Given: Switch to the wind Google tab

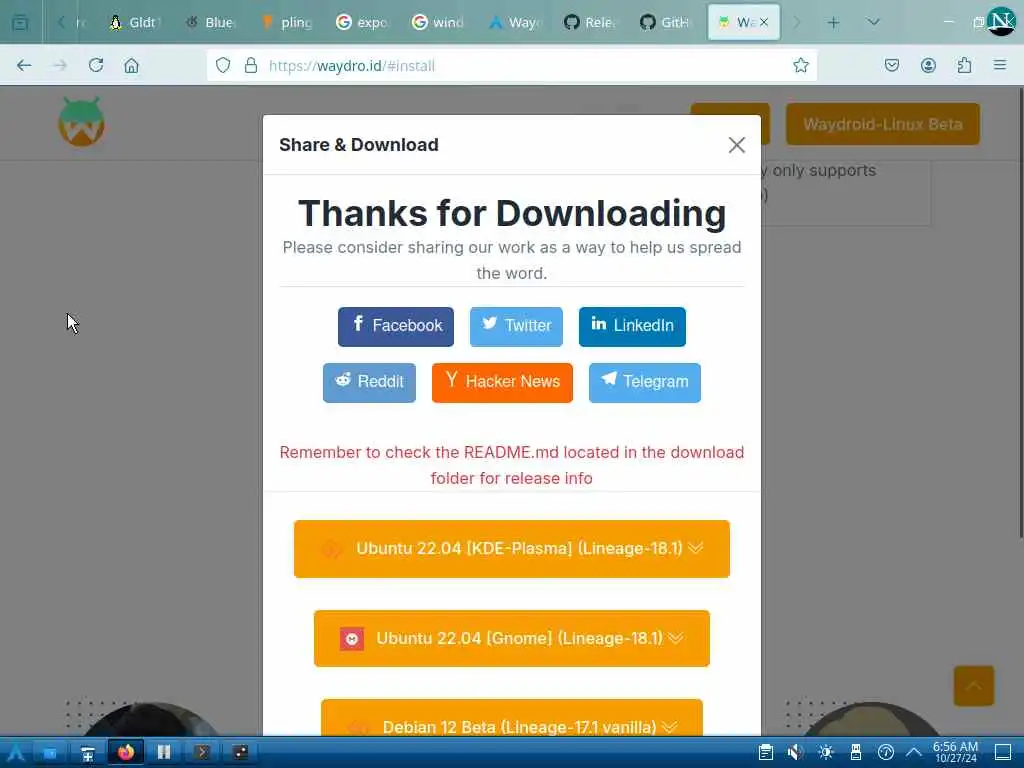Looking at the screenshot, I should 437,23.
